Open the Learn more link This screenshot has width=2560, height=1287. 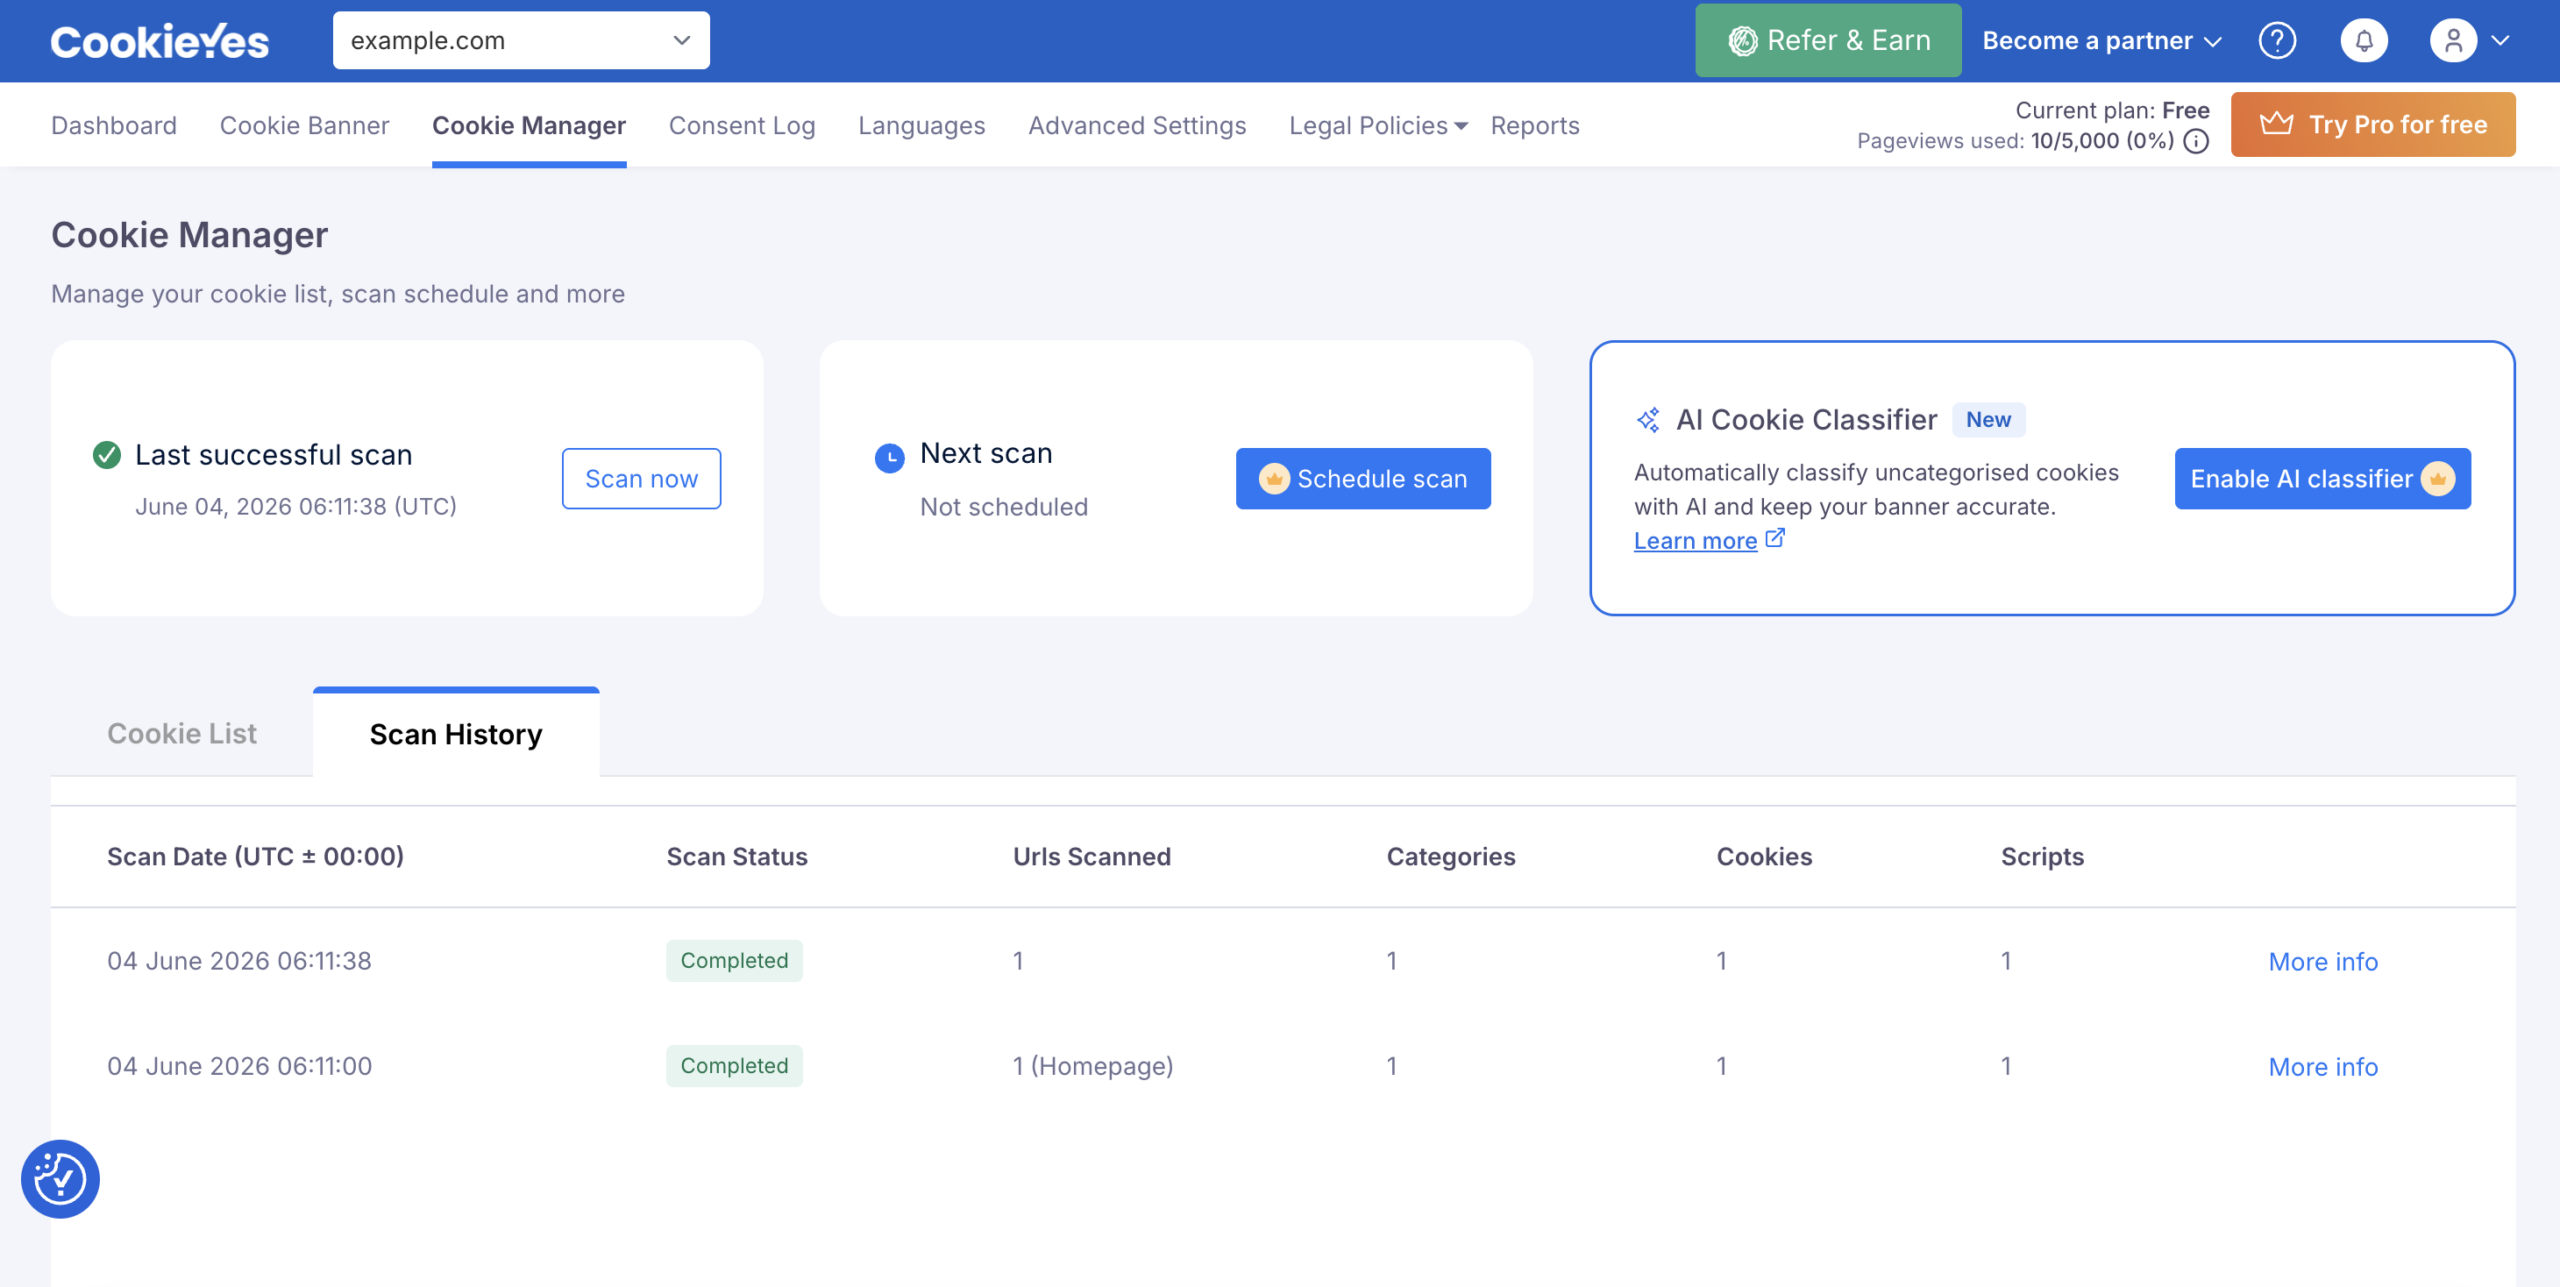tap(1695, 541)
